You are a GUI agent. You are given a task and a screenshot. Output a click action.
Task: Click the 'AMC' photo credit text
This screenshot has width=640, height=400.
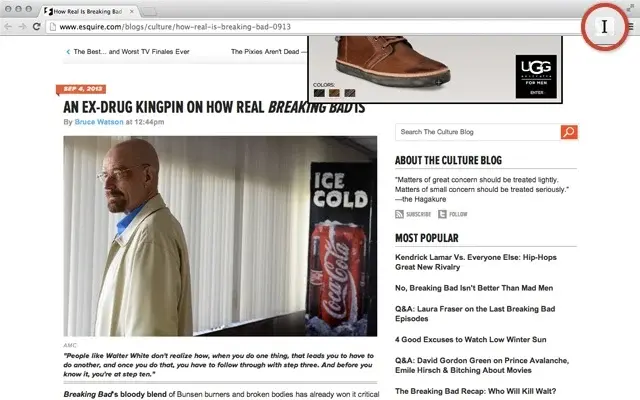(x=70, y=345)
